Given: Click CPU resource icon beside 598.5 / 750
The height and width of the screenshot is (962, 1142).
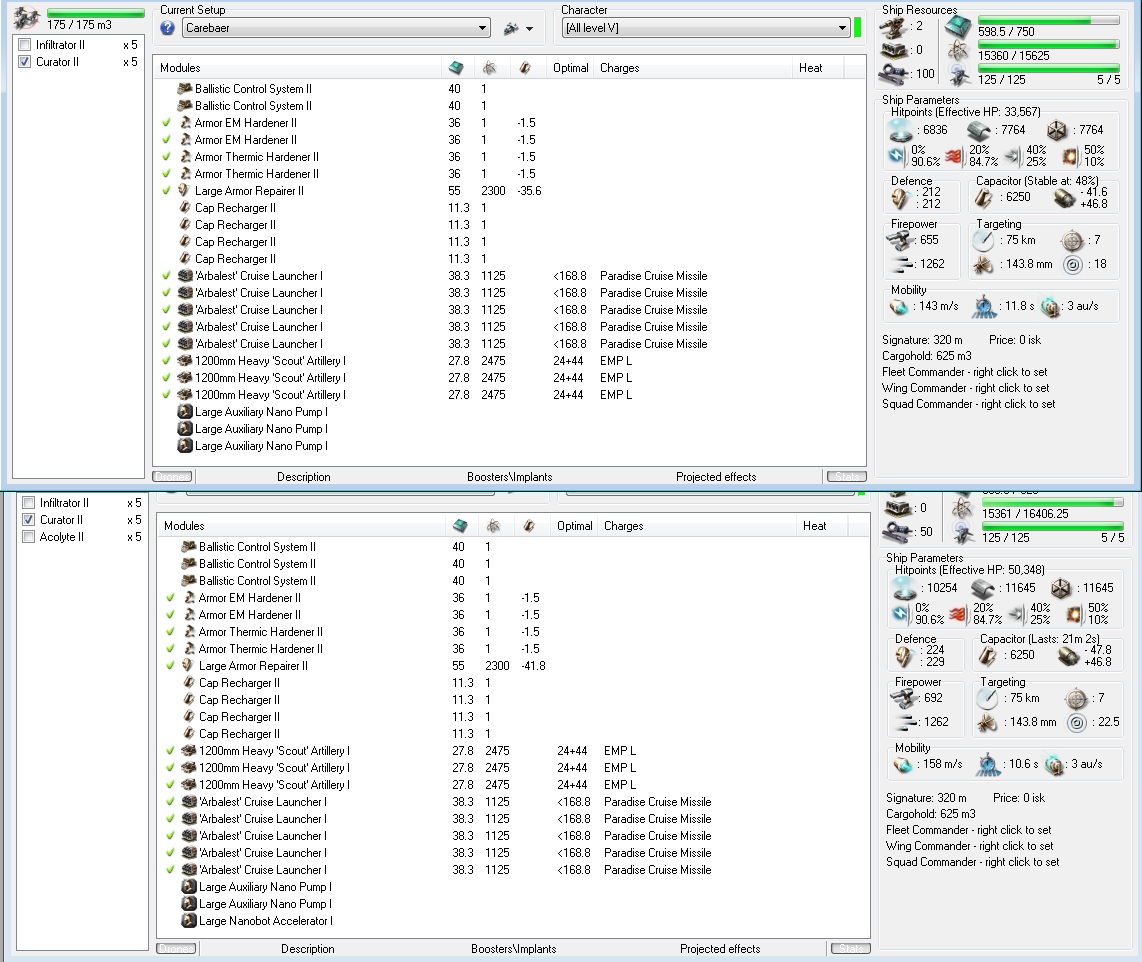Looking at the screenshot, I should (958, 27).
